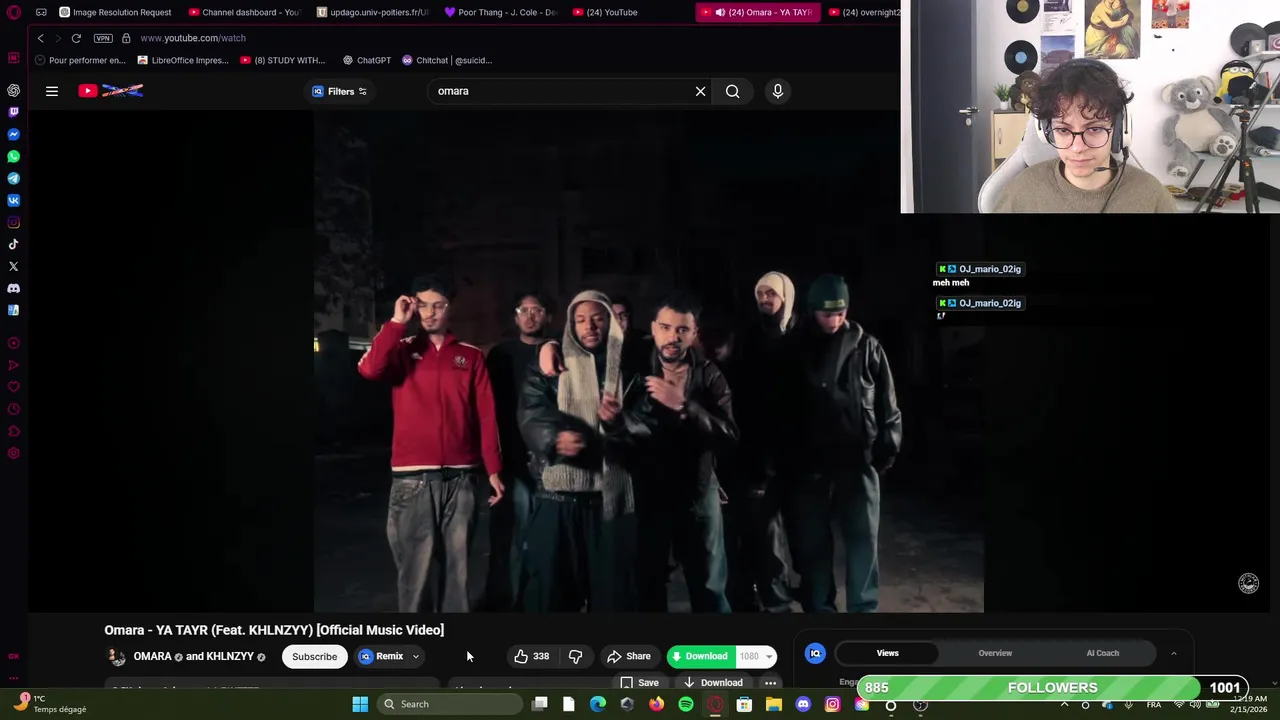Share the video
The height and width of the screenshot is (720, 1280).
pyautogui.click(x=629, y=656)
